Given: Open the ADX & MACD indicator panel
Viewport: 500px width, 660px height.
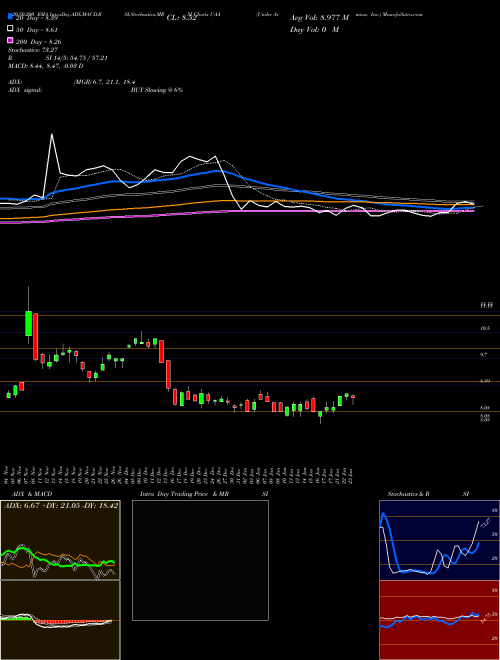Looking at the screenshot, I should pos(60,540).
